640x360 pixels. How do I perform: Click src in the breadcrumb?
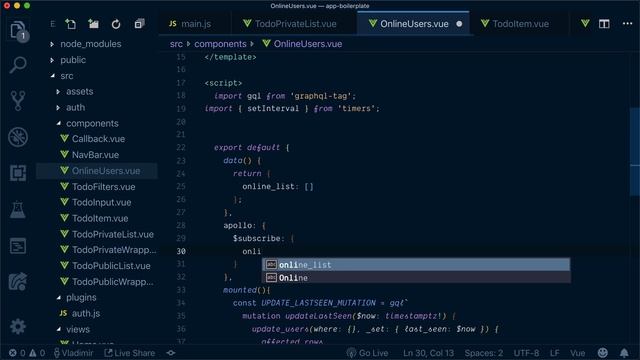click(x=176, y=44)
